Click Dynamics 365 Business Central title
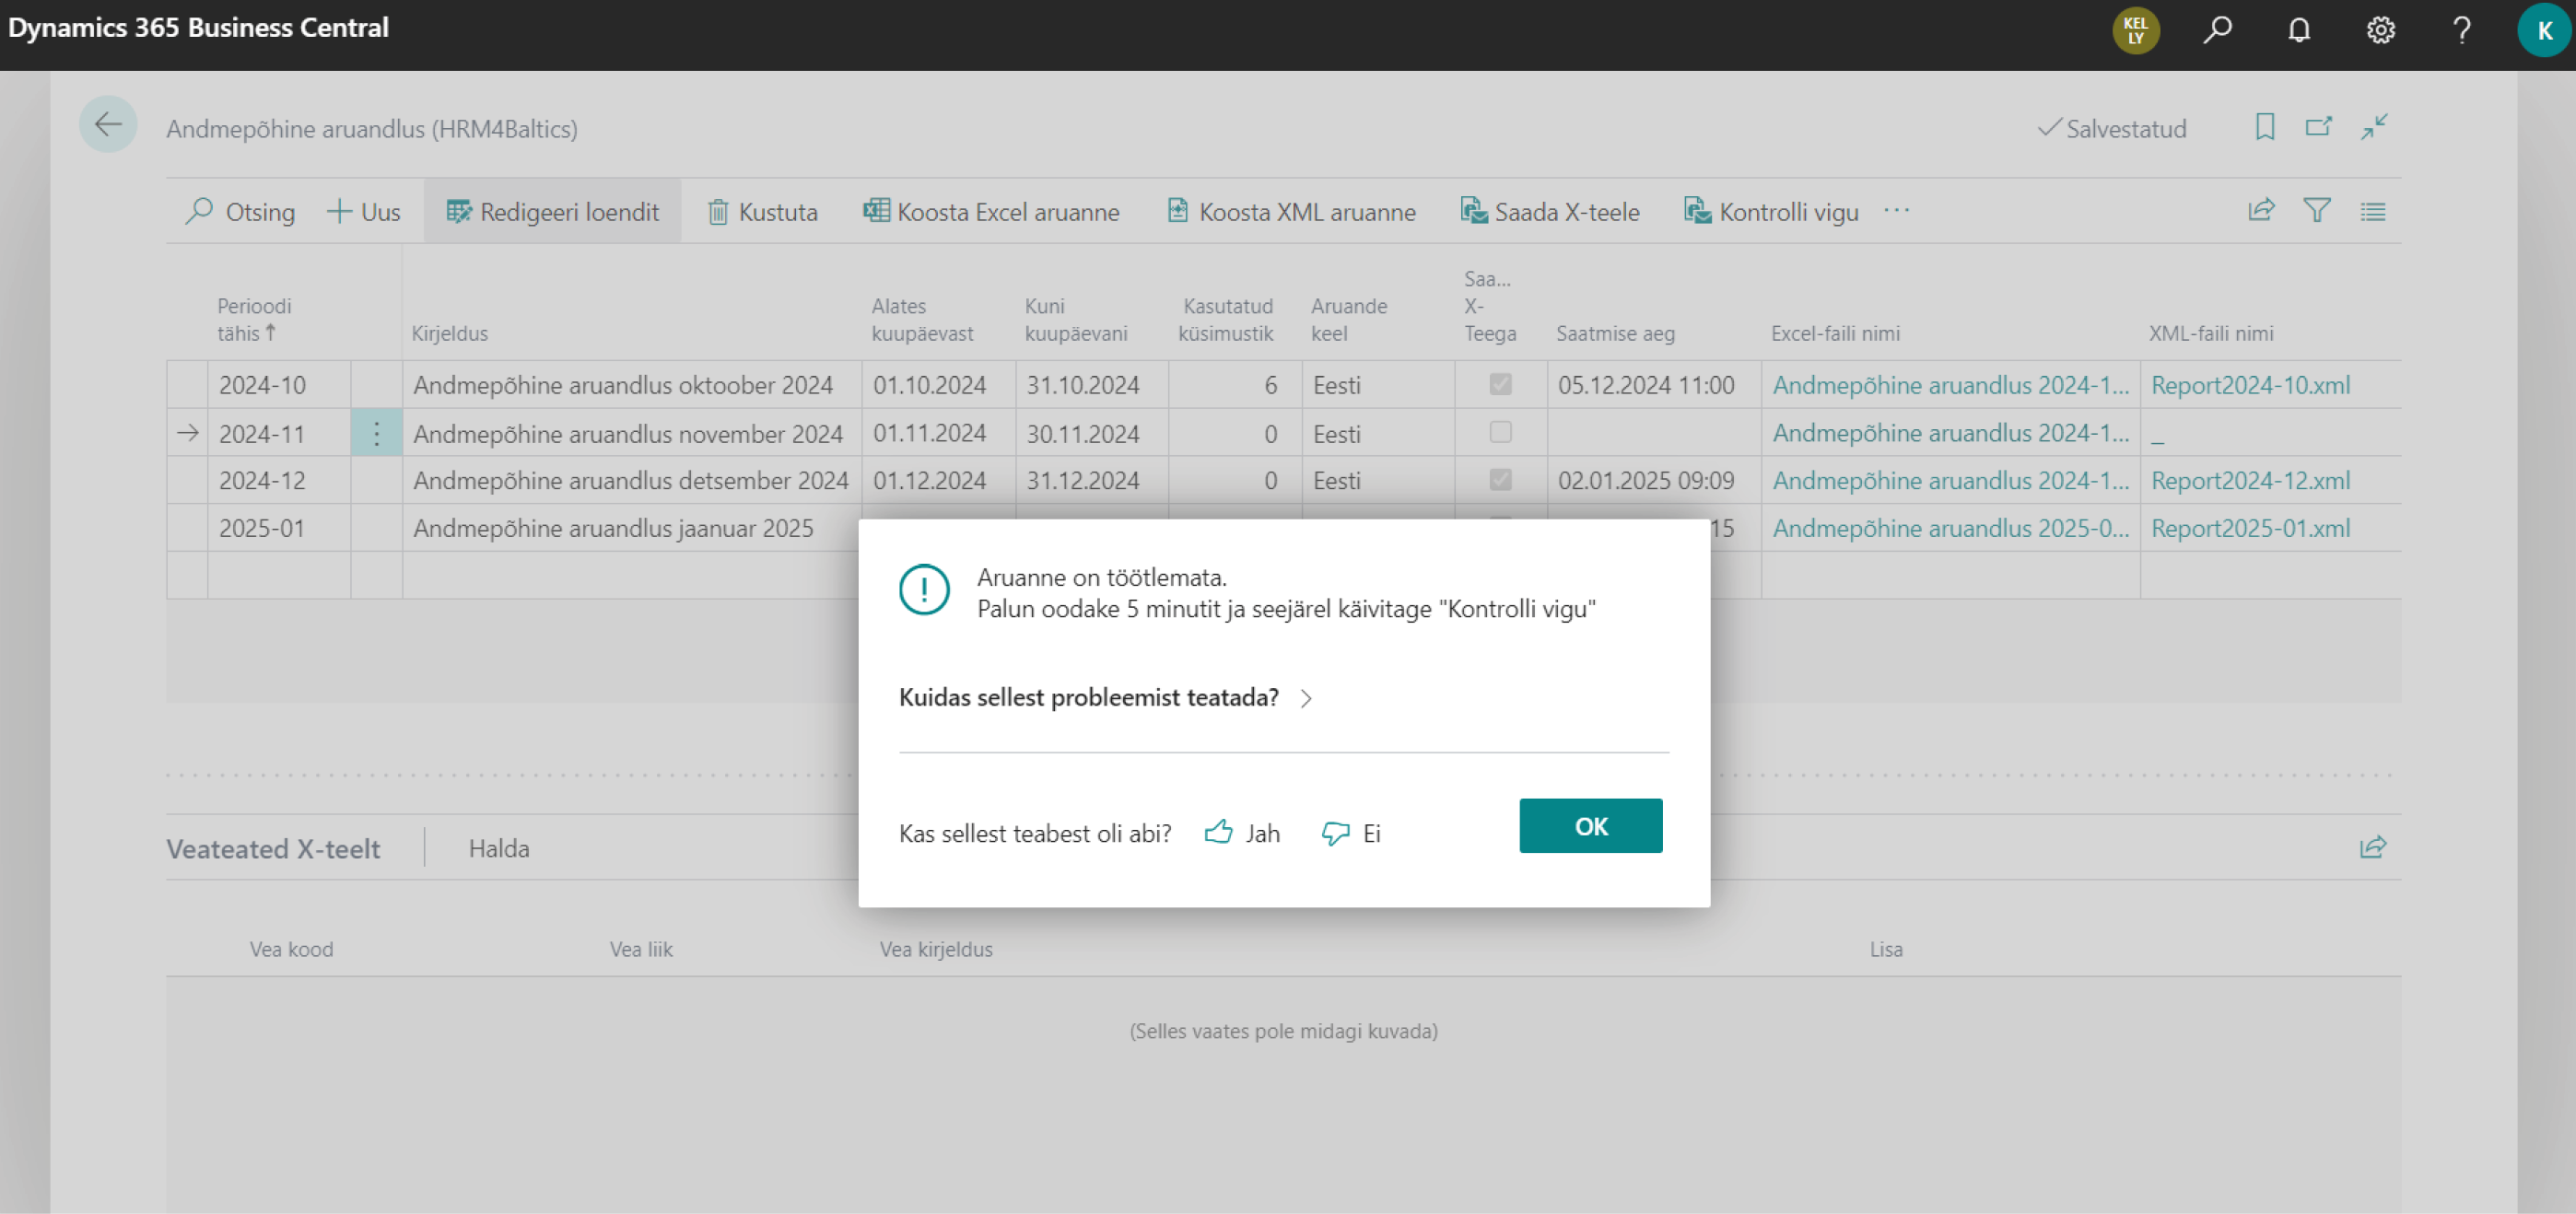Image resolution: width=2576 pixels, height=1214 pixels. tap(198, 27)
